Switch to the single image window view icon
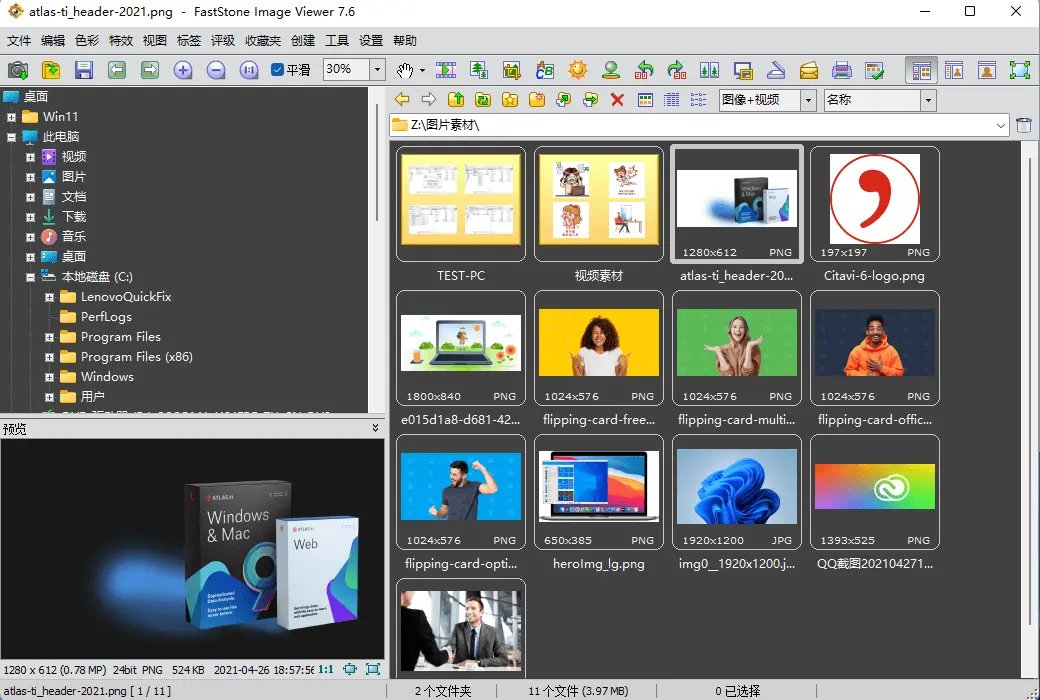 point(987,70)
